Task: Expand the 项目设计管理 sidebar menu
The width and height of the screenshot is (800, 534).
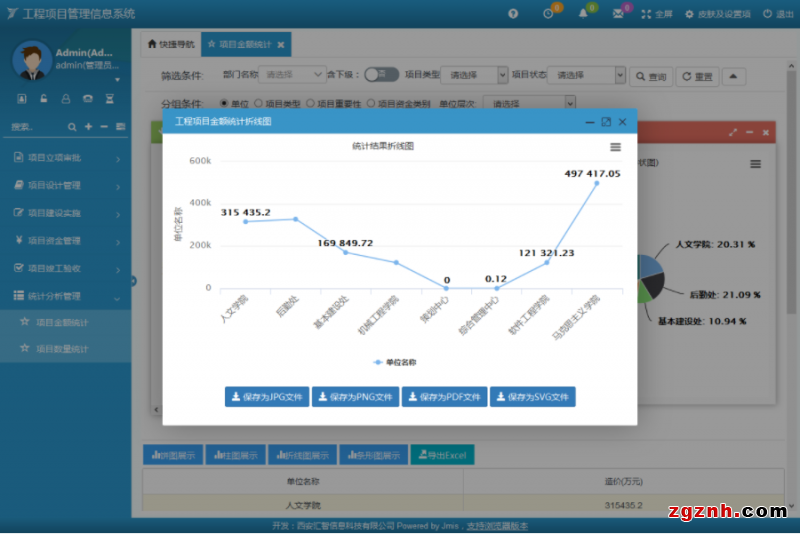Action: pyautogui.click(x=66, y=185)
